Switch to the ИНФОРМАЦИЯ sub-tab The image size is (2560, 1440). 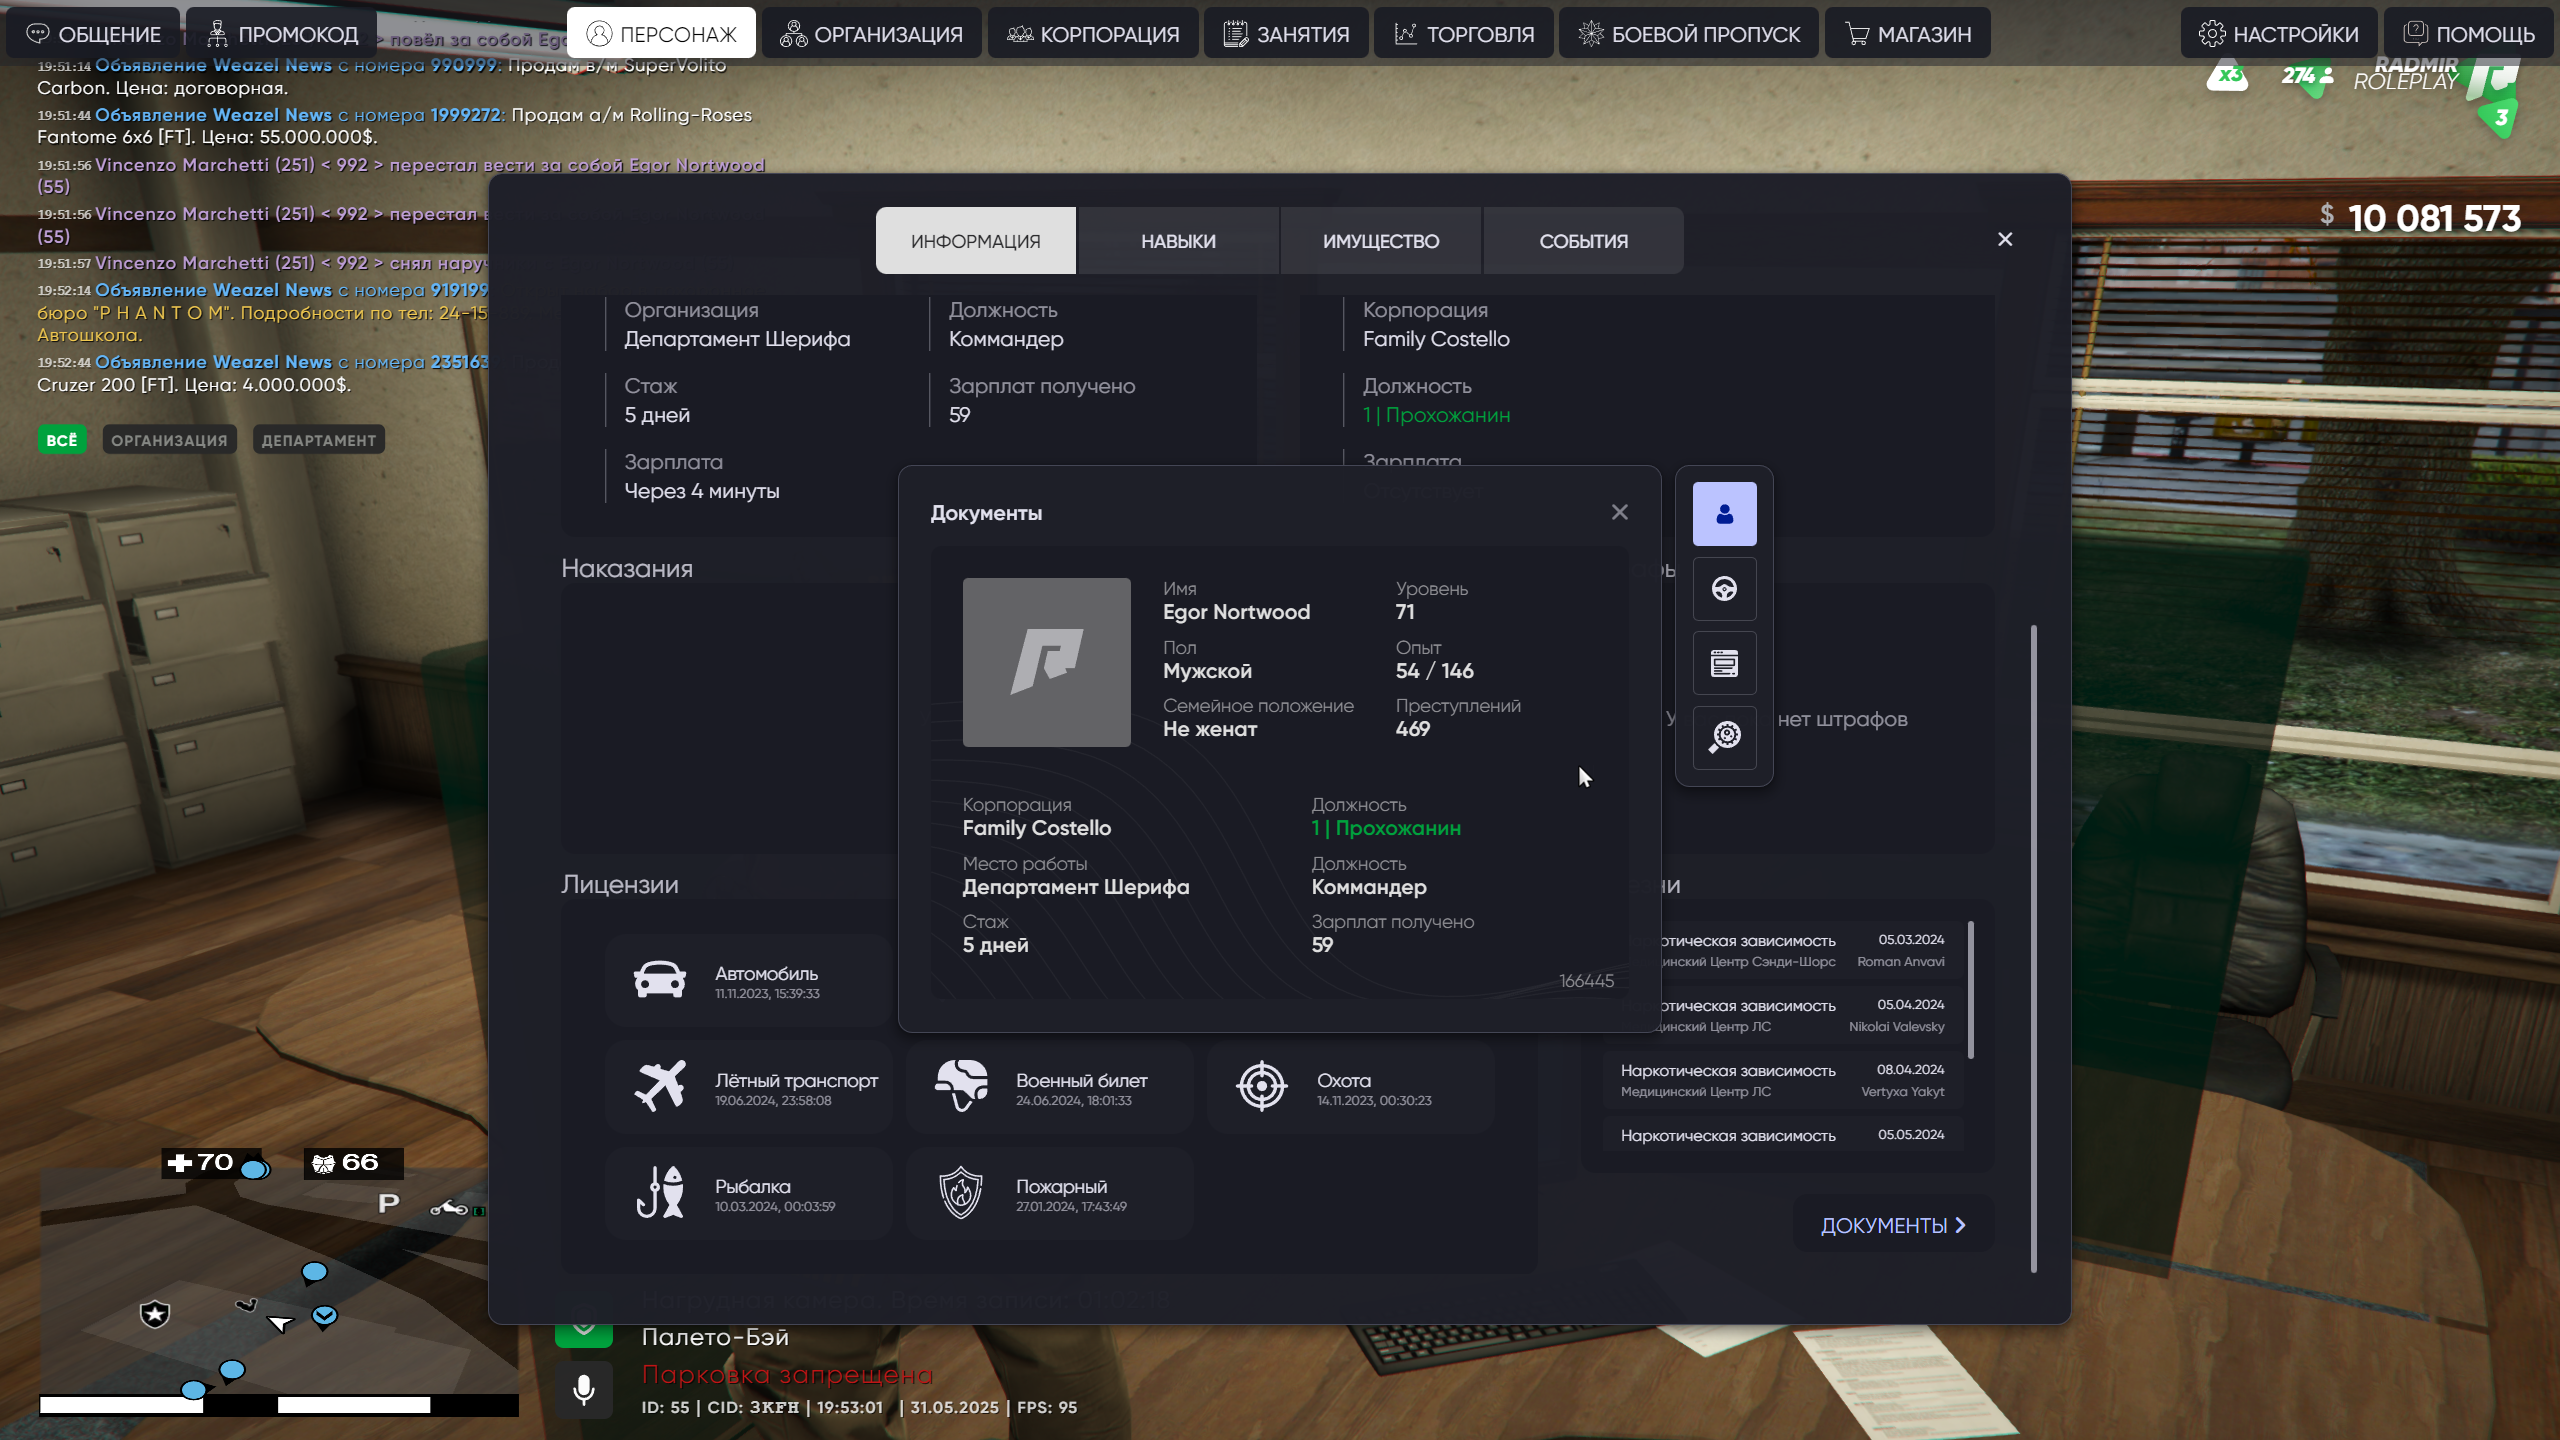(x=976, y=241)
